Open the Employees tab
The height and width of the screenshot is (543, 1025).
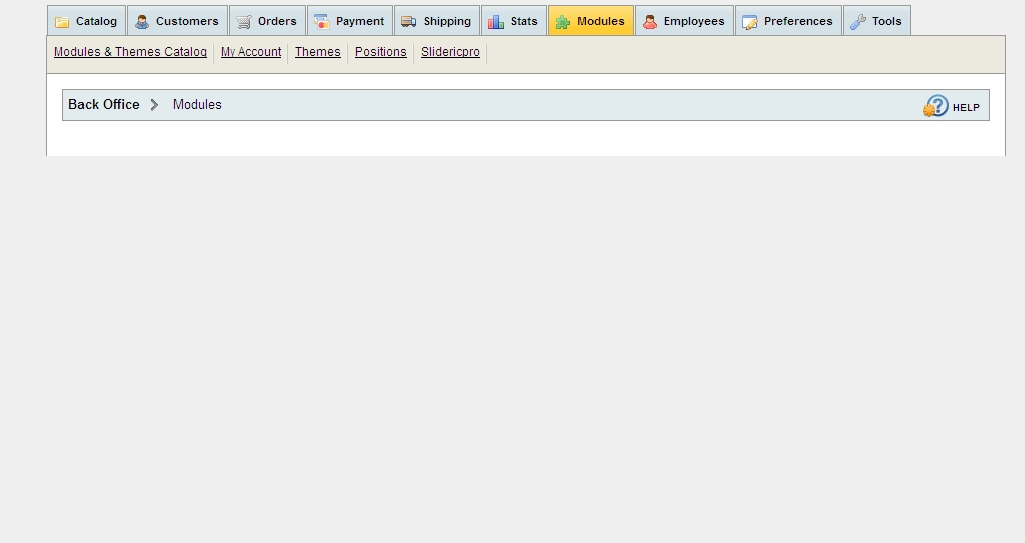[684, 21]
